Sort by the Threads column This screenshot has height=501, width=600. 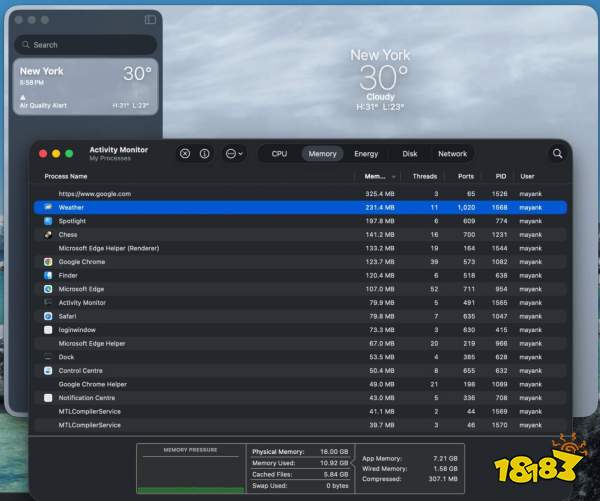click(x=425, y=176)
